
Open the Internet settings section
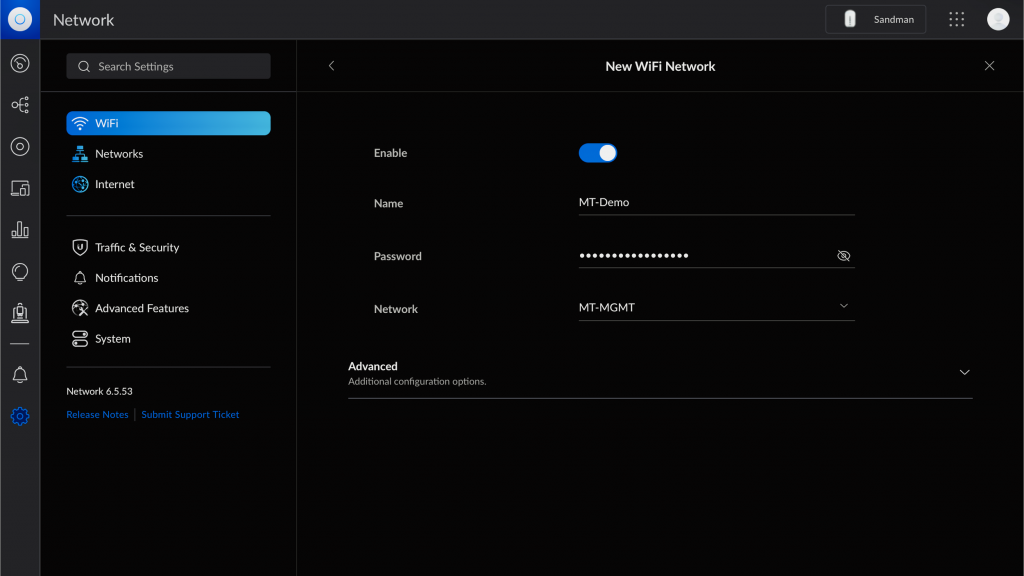pos(168,184)
